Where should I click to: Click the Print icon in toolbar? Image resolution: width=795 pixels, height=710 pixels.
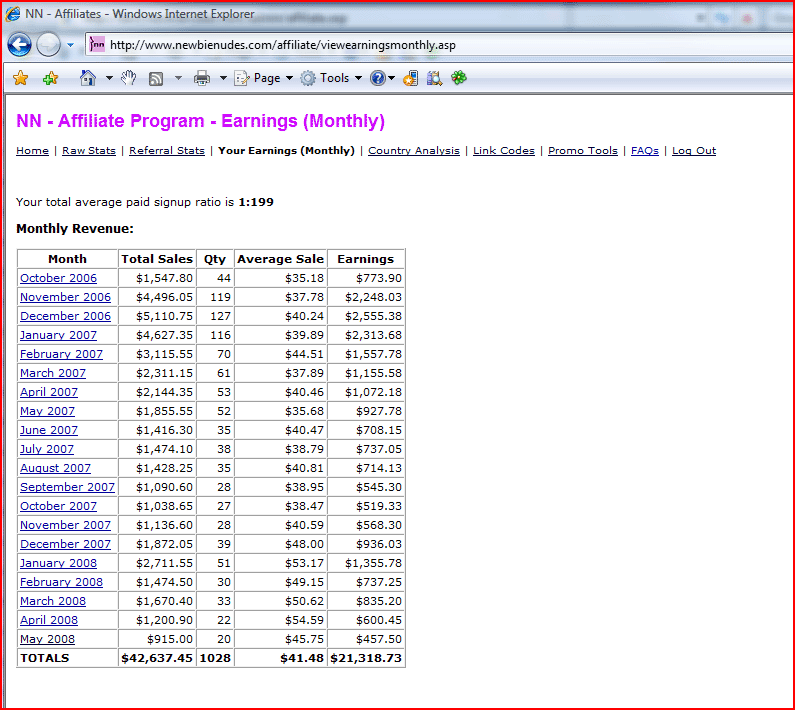[x=201, y=78]
